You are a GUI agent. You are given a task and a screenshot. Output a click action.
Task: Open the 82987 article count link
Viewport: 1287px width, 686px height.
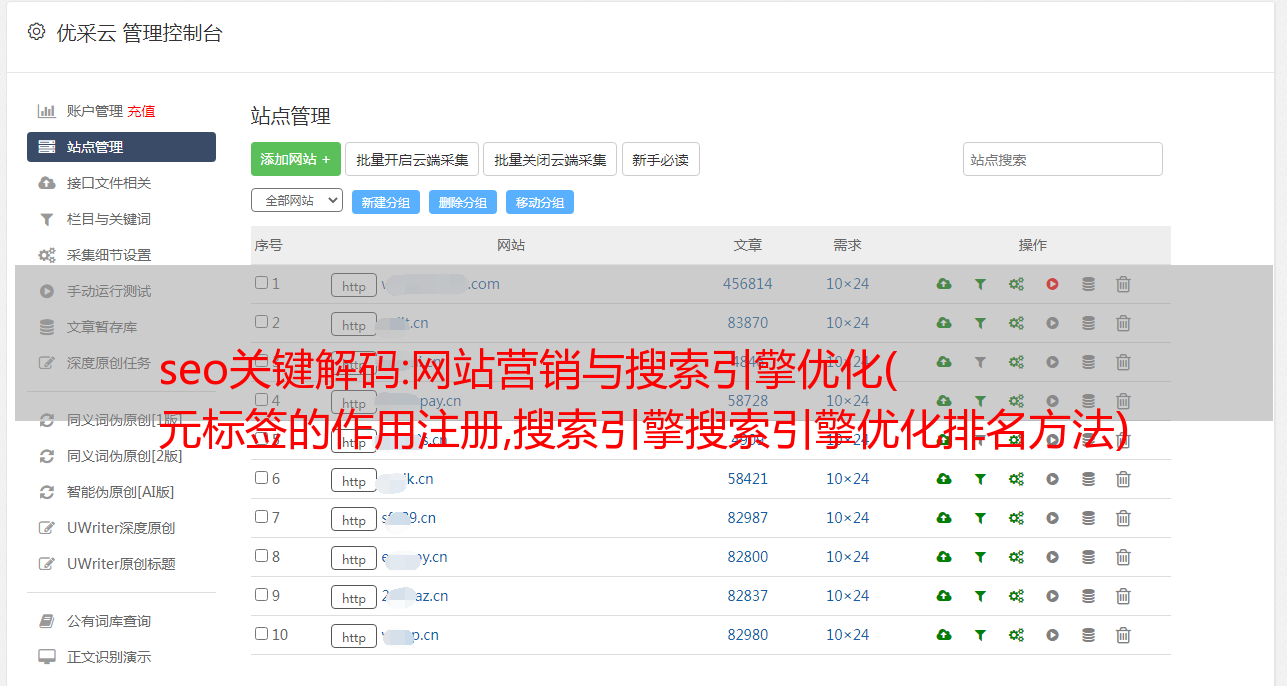tap(747, 518)
